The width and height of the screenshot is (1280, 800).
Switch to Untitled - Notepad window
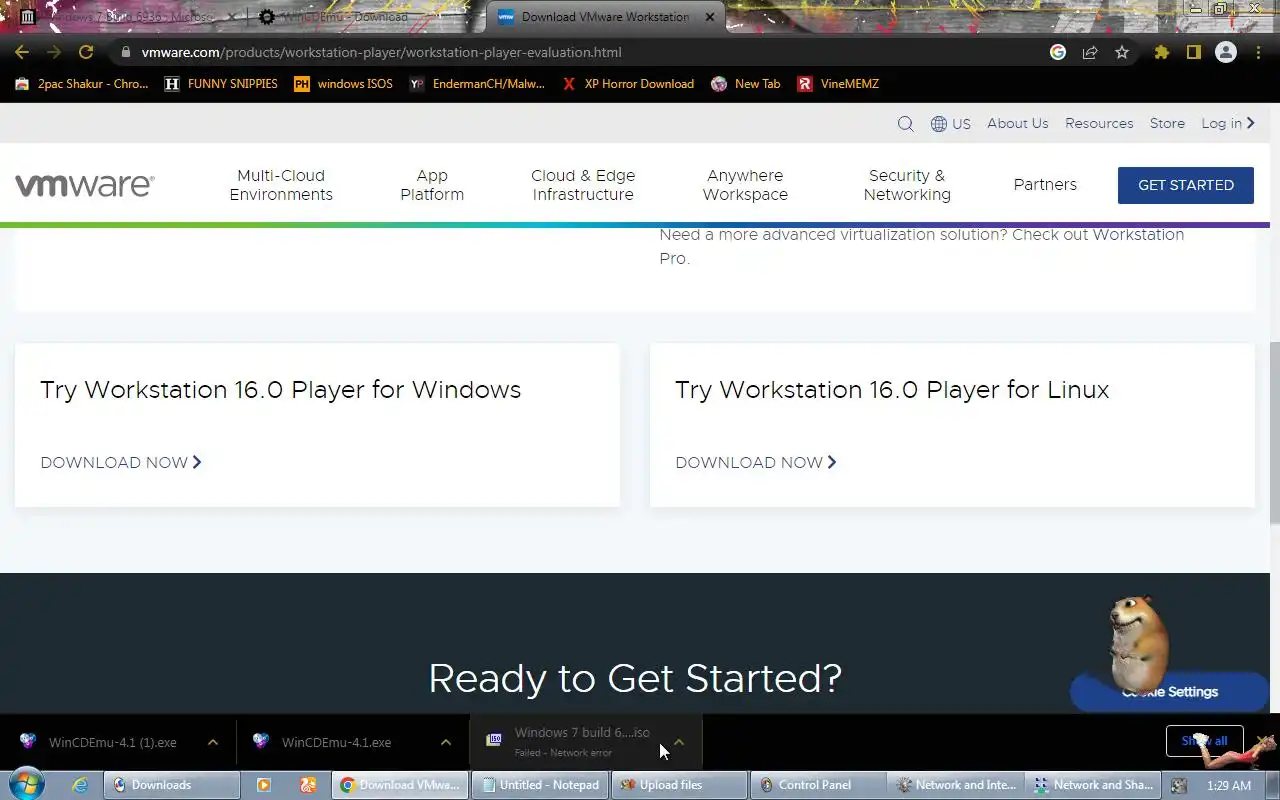tap(540, 785)
